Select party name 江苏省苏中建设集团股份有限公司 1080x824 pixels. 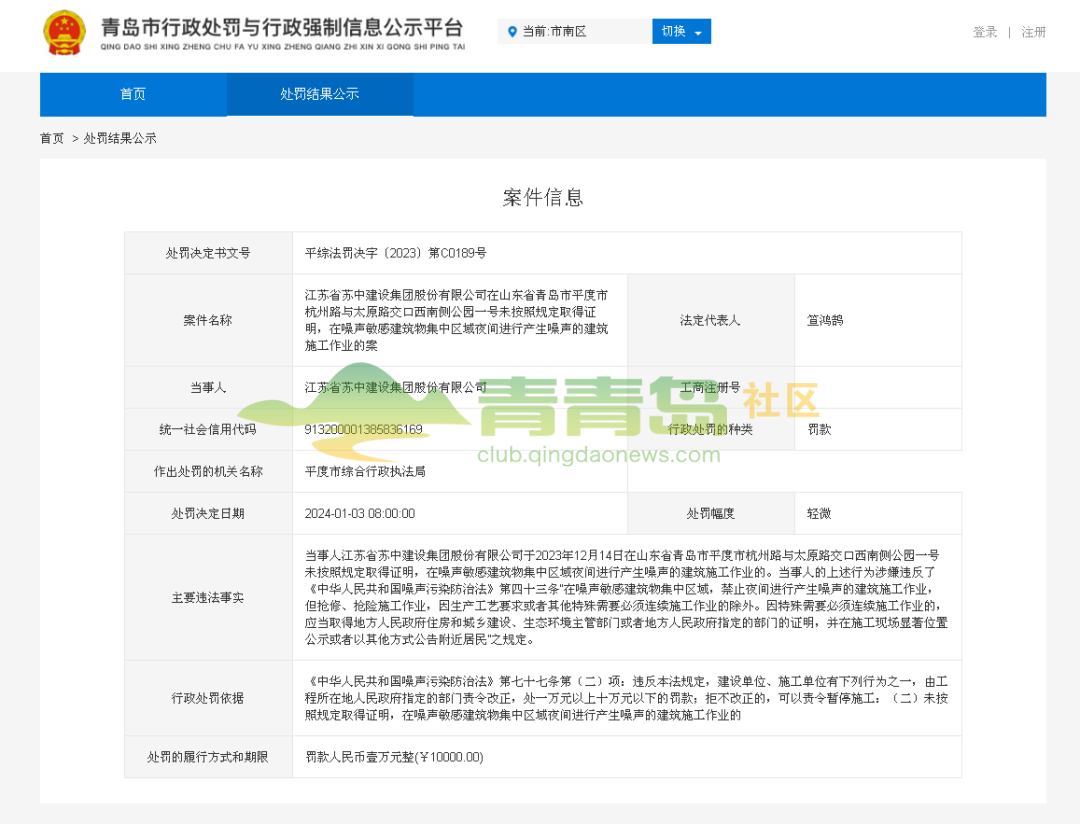click(395, 387)
